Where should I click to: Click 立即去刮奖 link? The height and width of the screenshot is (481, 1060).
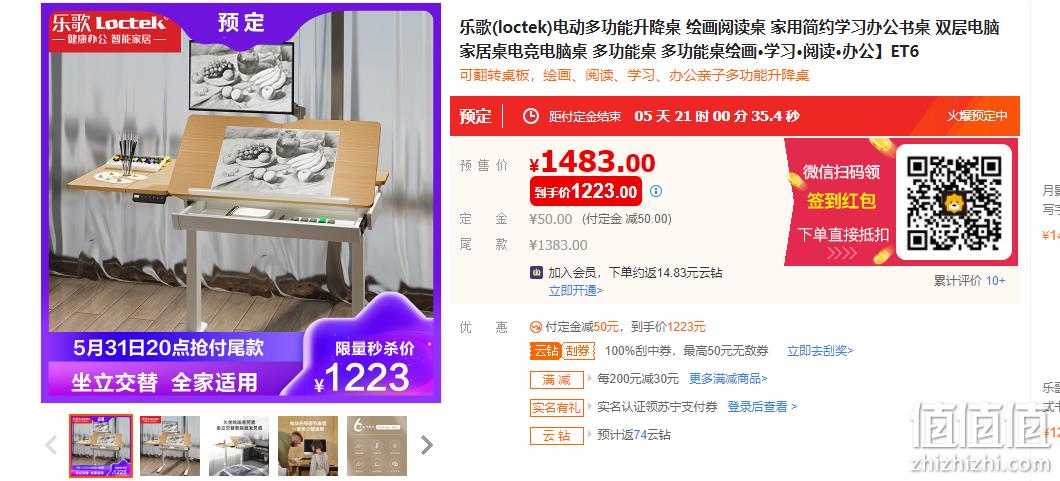820,351
